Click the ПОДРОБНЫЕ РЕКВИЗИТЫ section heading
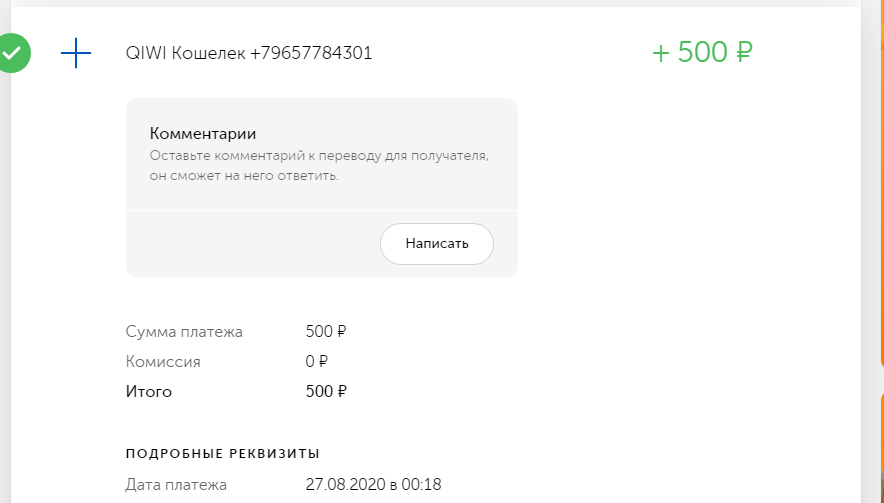Image resolution: width=884 pixels, height=503 pixels. click(x=223, y=454)
